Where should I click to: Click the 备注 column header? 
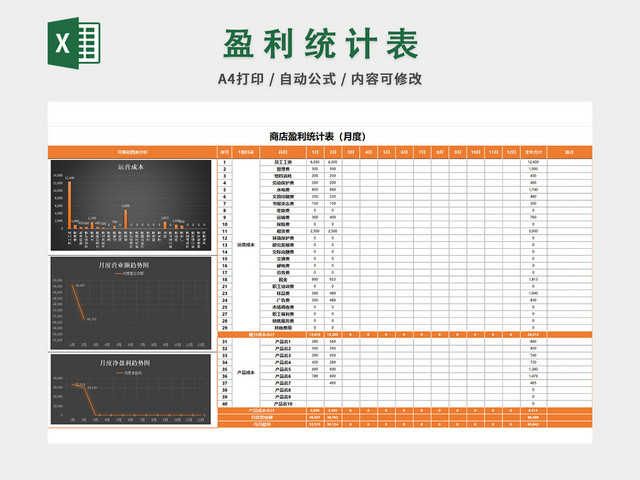pyautogui.click(x=569, y=152)
